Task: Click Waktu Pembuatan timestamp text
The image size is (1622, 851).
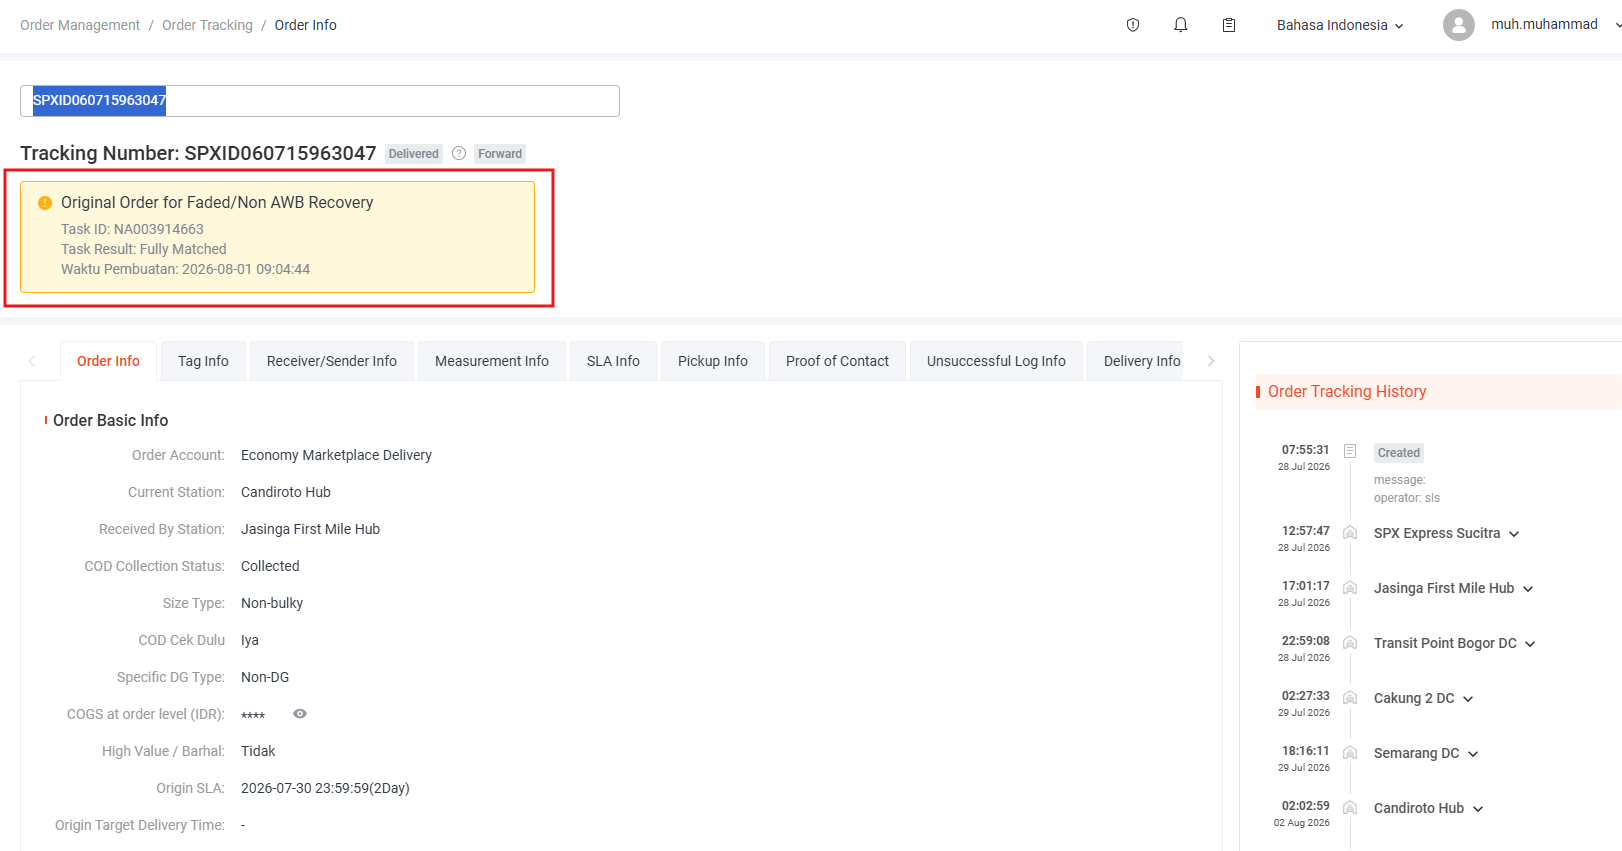Action: (186, 269)
